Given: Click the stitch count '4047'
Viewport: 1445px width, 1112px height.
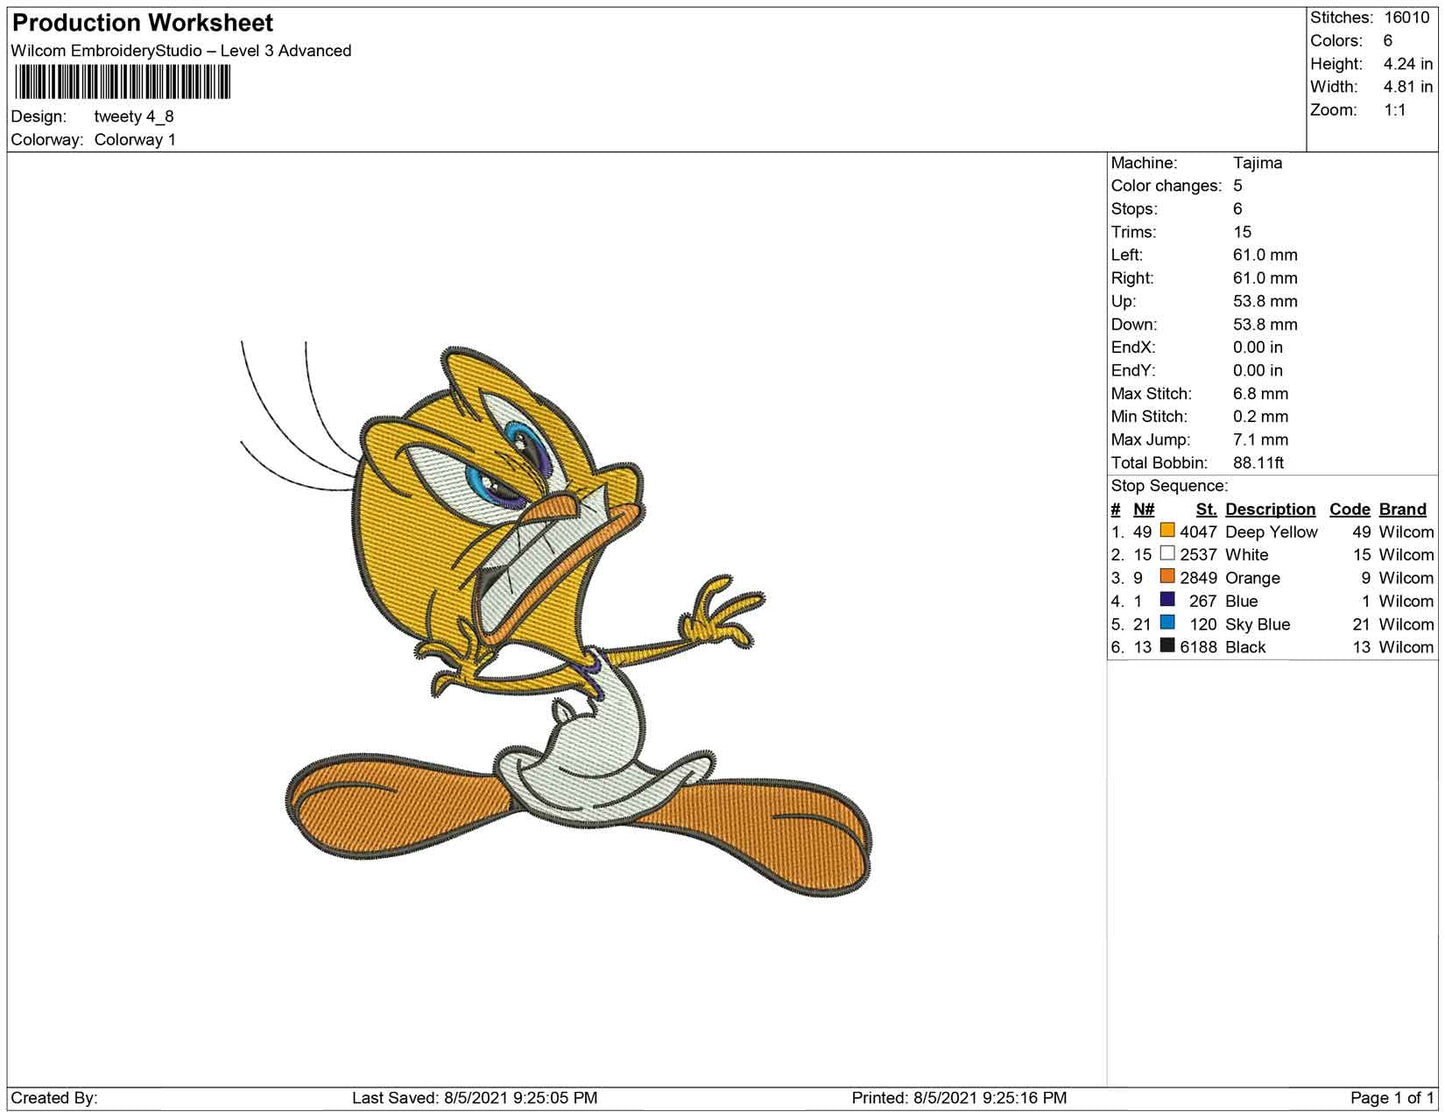Looking at the screenshot, I should [1198, 532].
